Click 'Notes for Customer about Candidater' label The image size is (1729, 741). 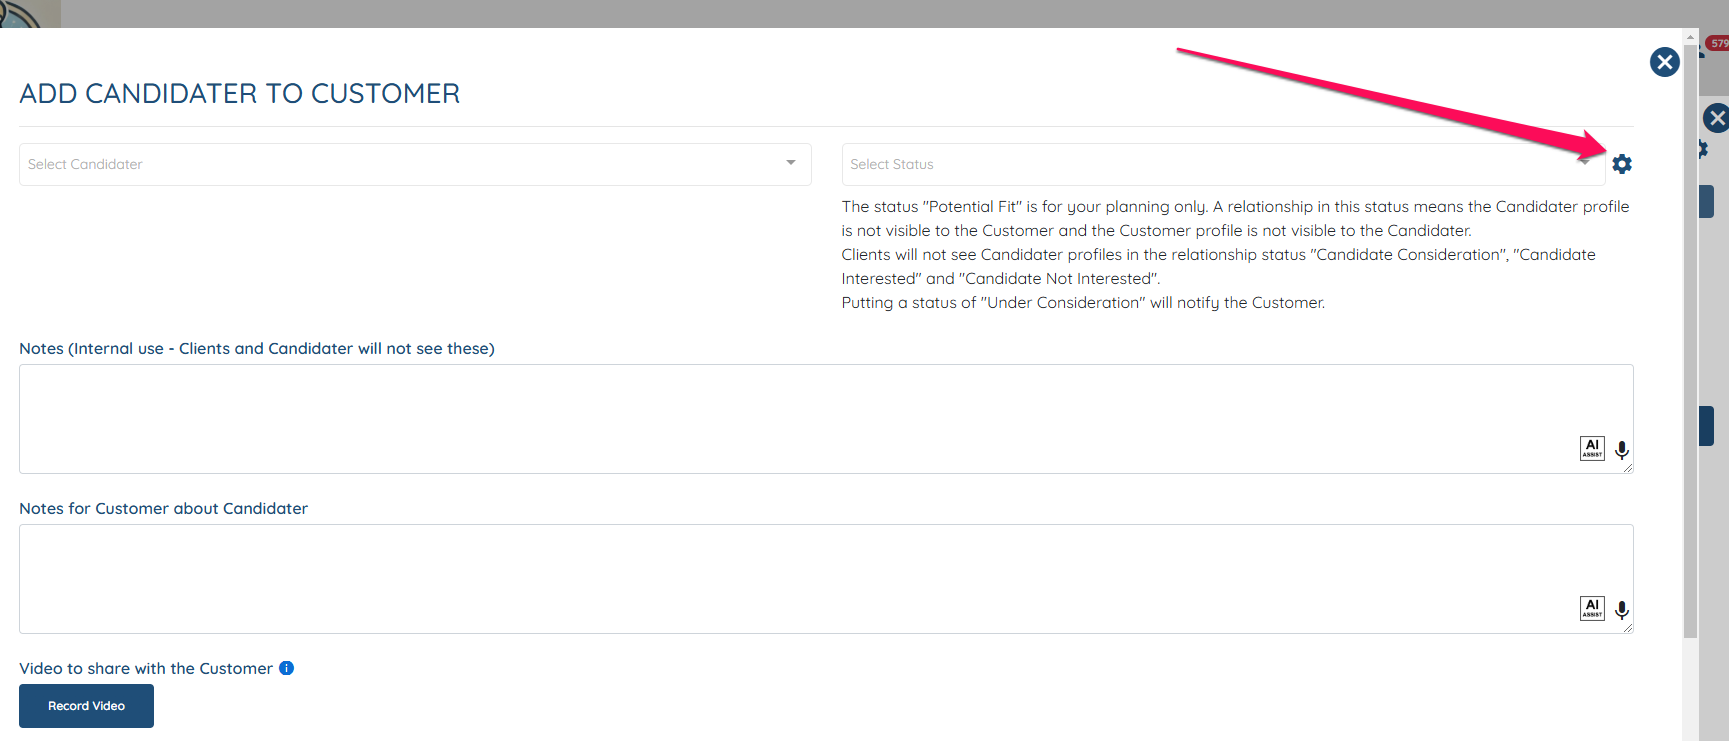click(x=163, y=508)
